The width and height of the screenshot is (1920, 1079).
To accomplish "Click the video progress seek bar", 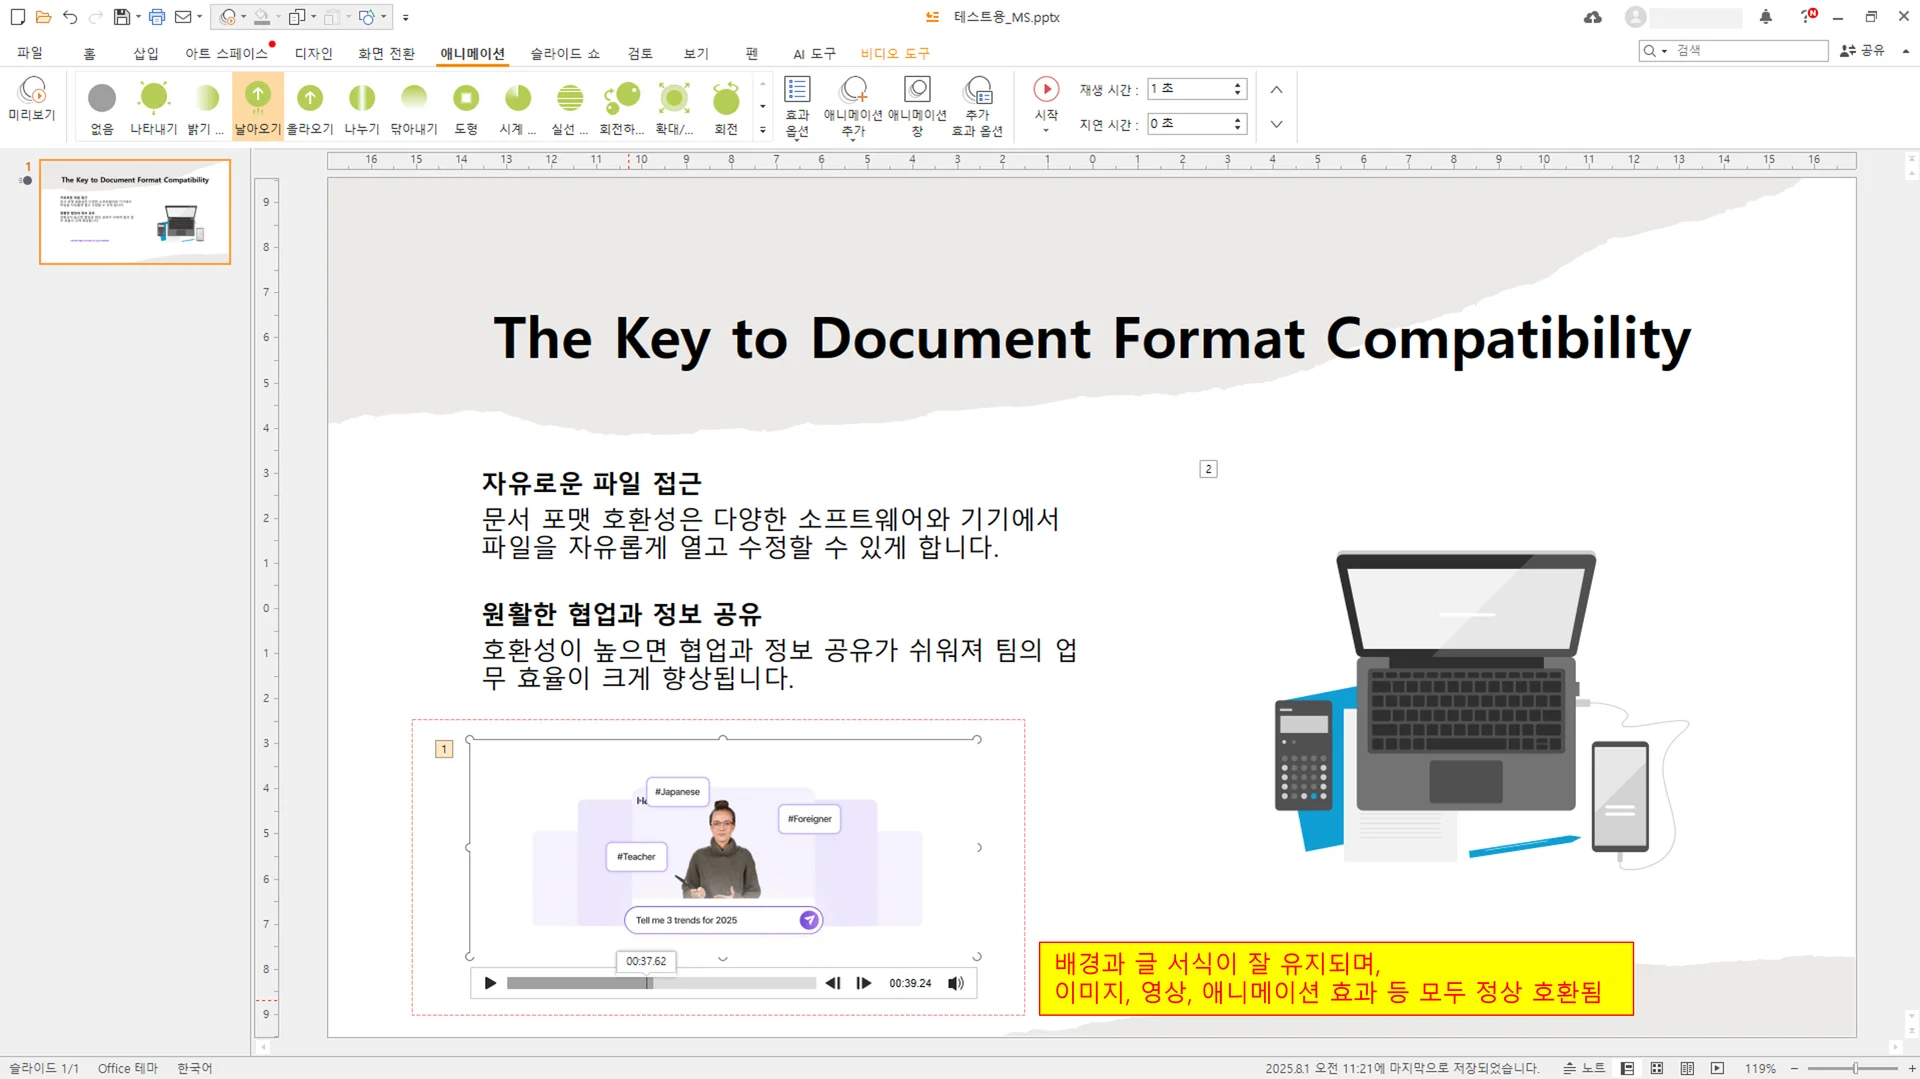I will click(x=660, y=983).
